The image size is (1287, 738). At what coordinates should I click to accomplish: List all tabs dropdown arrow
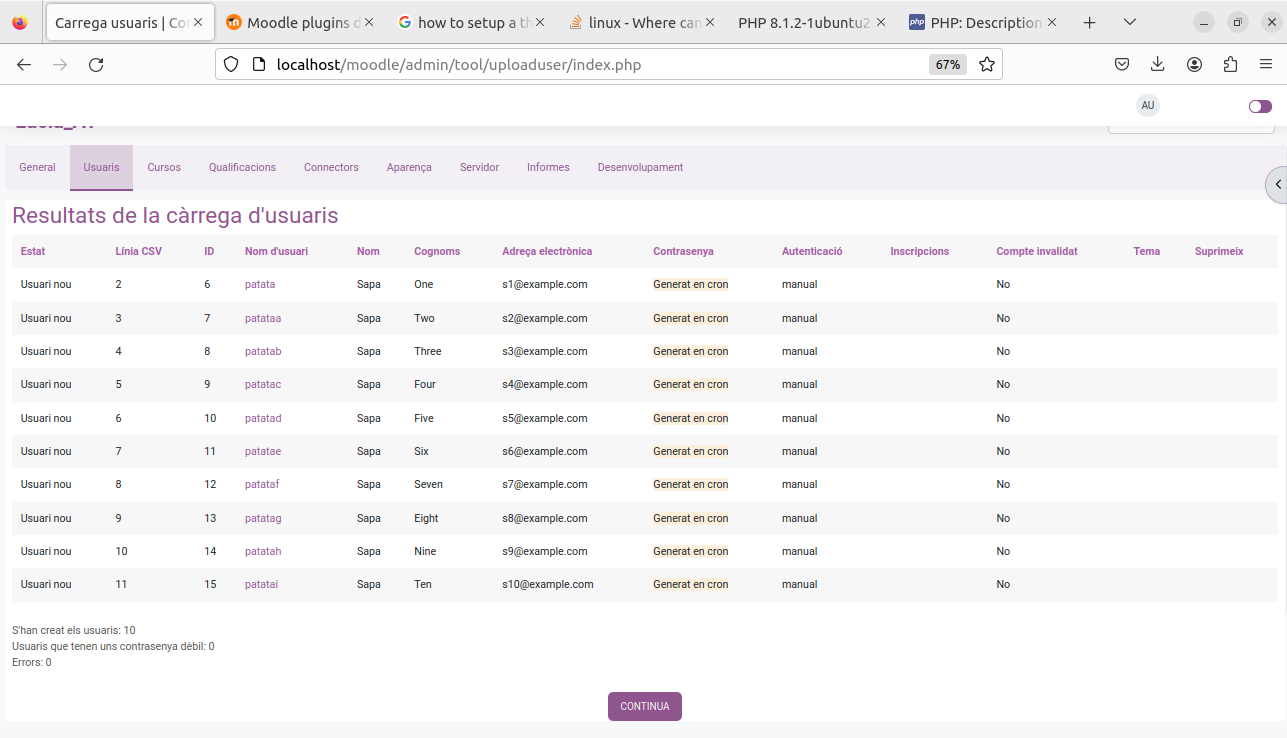(1130, 22)
